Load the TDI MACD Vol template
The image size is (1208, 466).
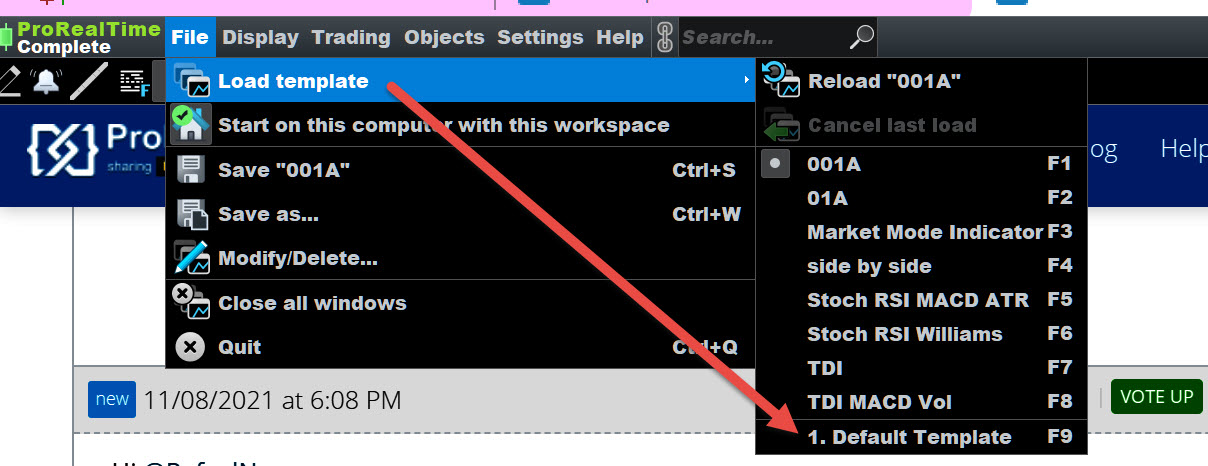879,402
